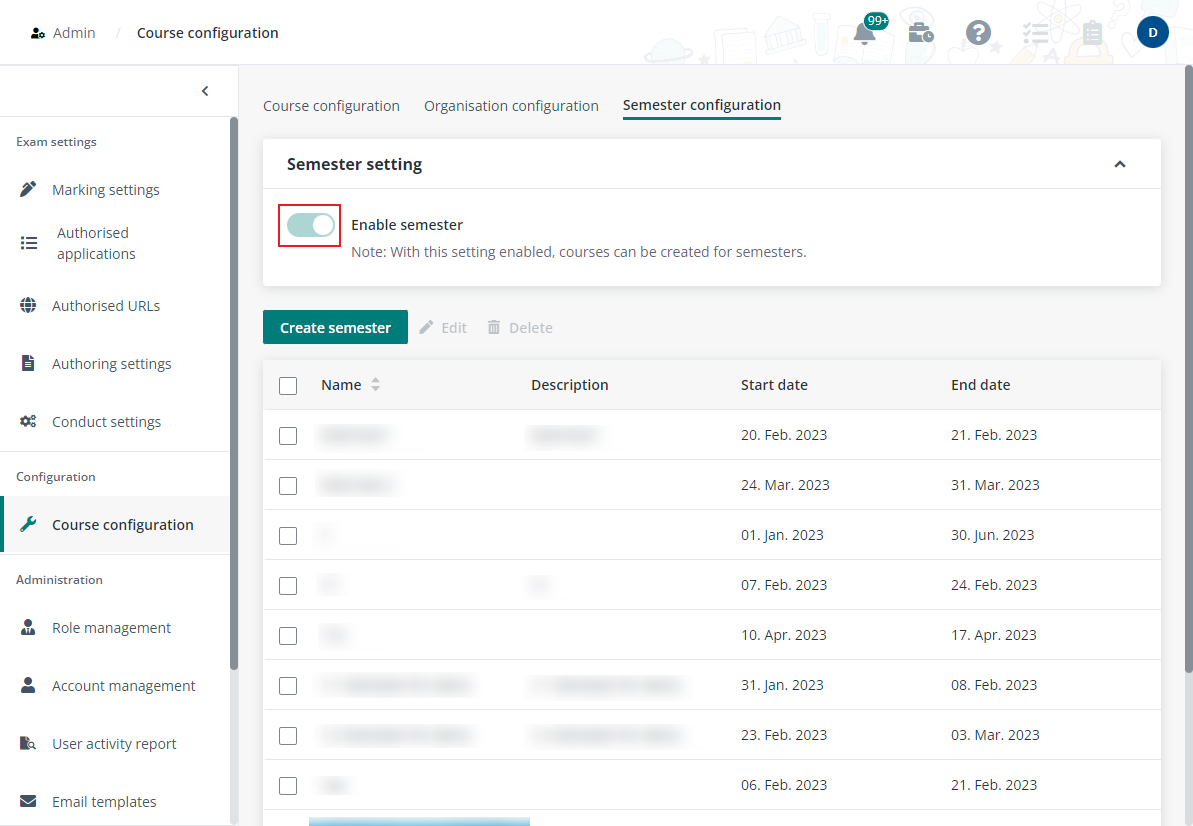Click the envelope icon beside Email templates
The width and height of the screenshot is (1193, 826).
pos(28,801)
